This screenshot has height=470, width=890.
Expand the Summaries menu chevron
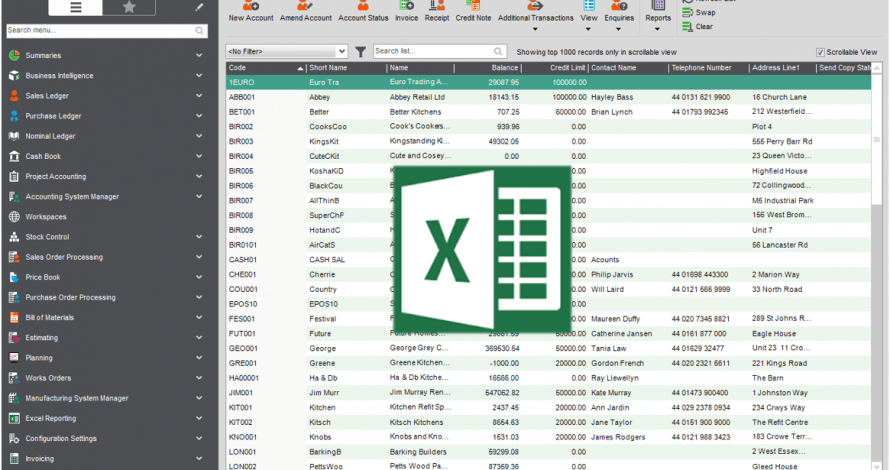click(199, 55)
